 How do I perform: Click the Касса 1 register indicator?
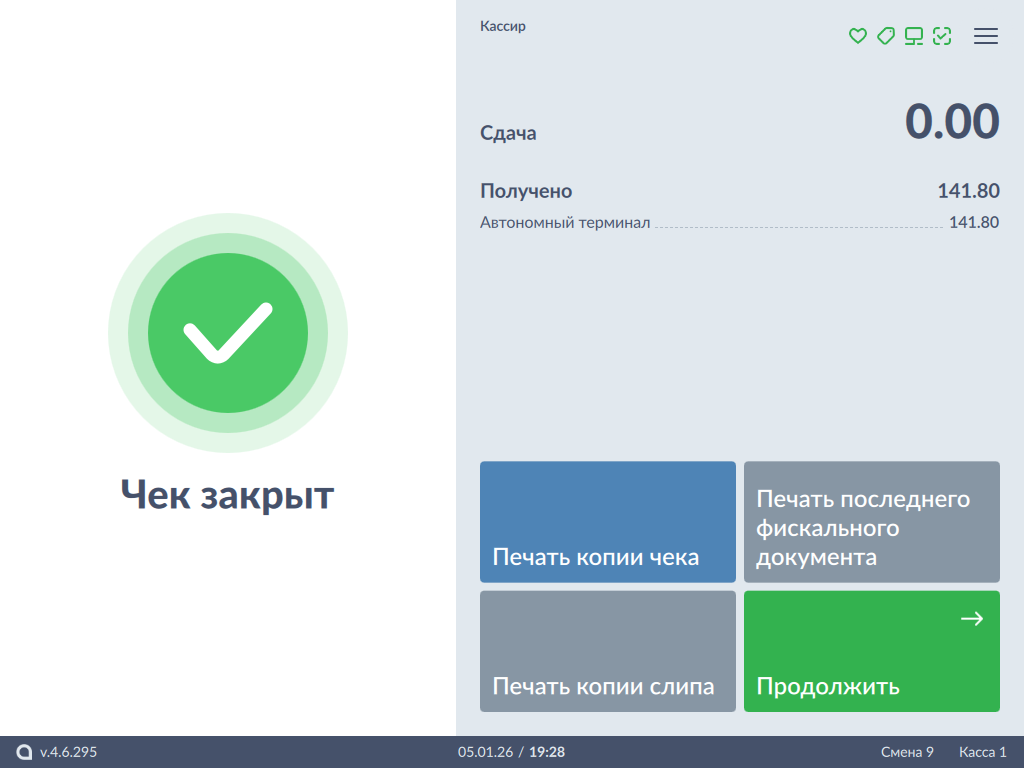(x=982, y=752)
